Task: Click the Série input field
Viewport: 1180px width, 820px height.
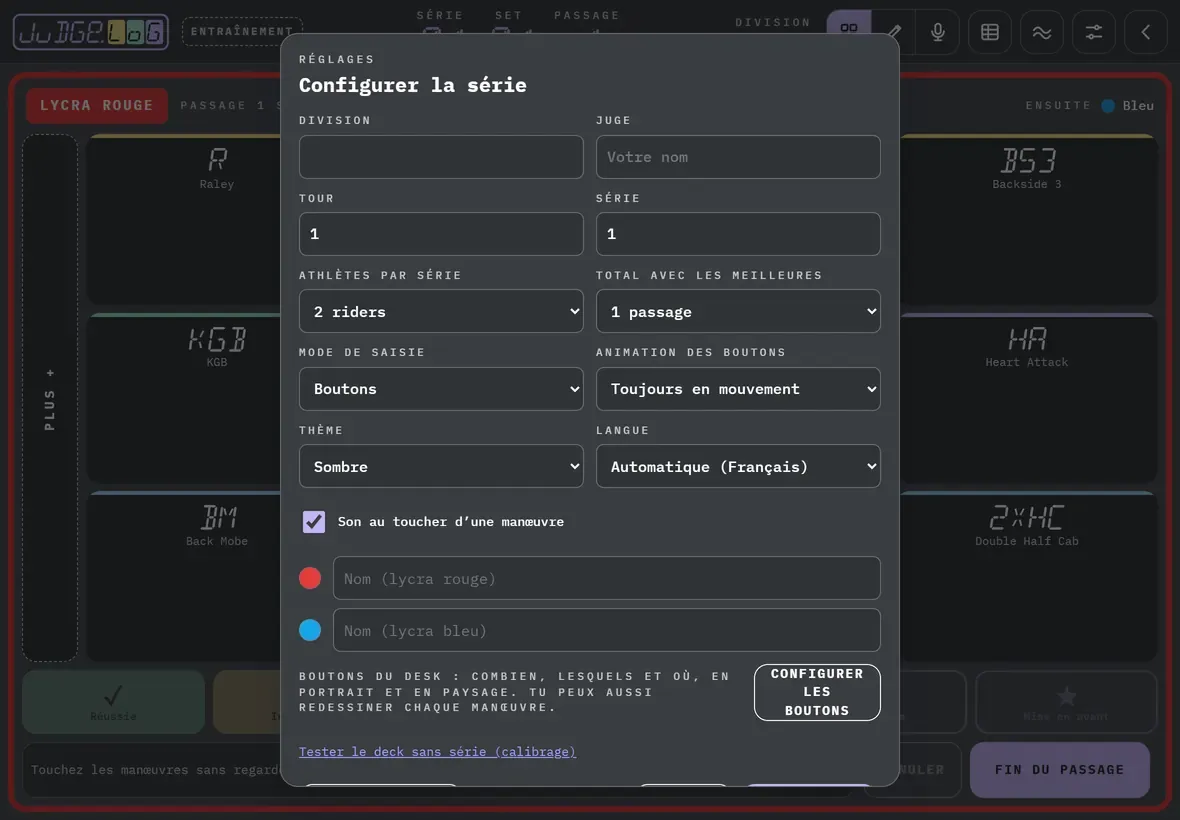Action: point(738,234)
